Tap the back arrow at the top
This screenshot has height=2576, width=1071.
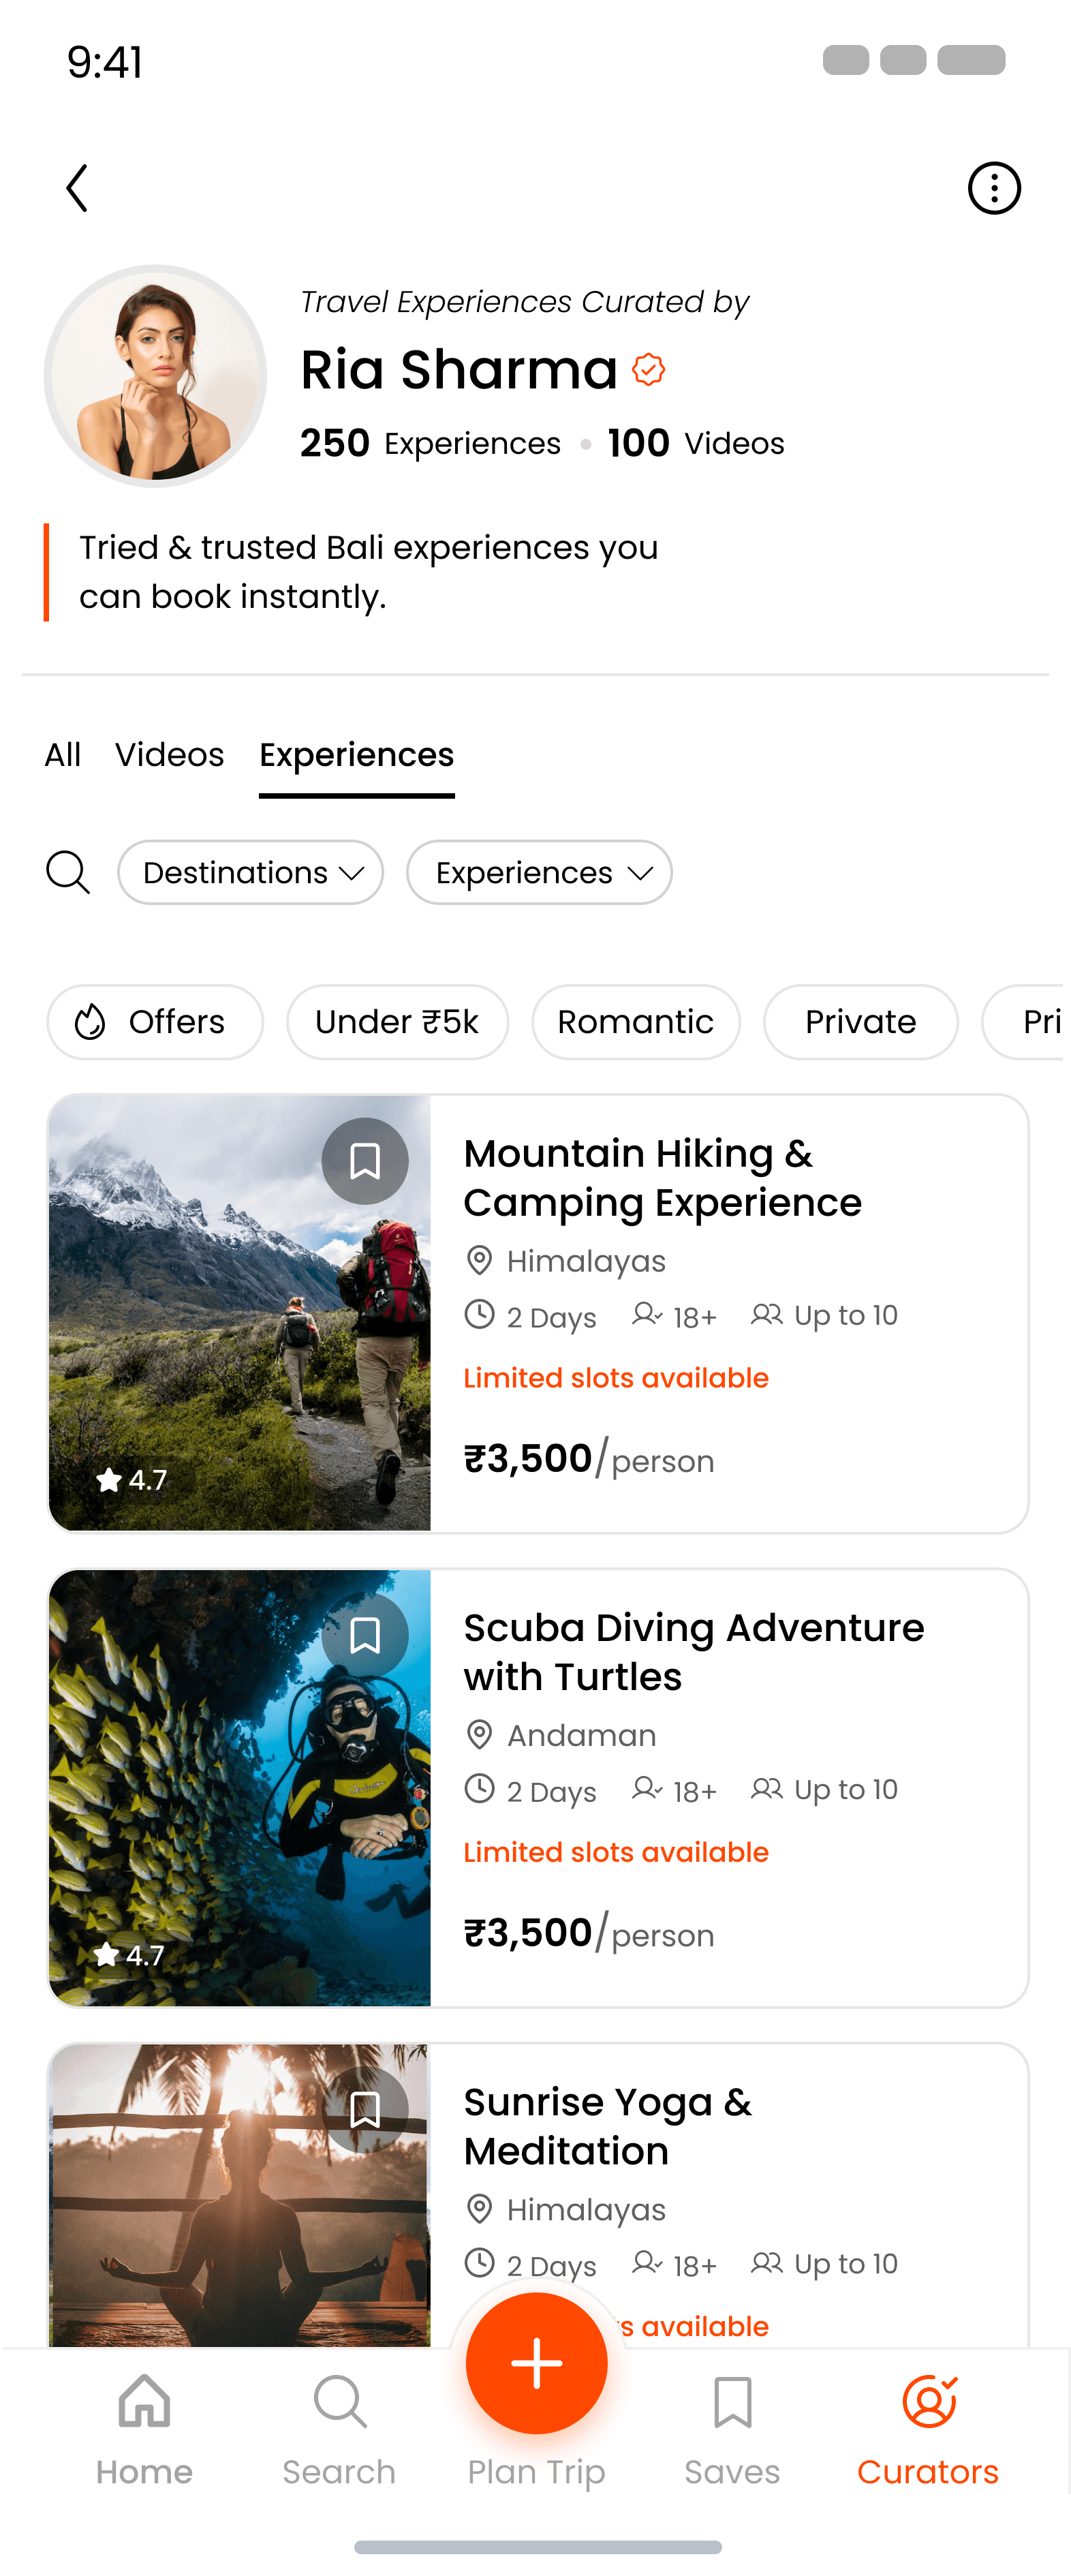point(76,187)
